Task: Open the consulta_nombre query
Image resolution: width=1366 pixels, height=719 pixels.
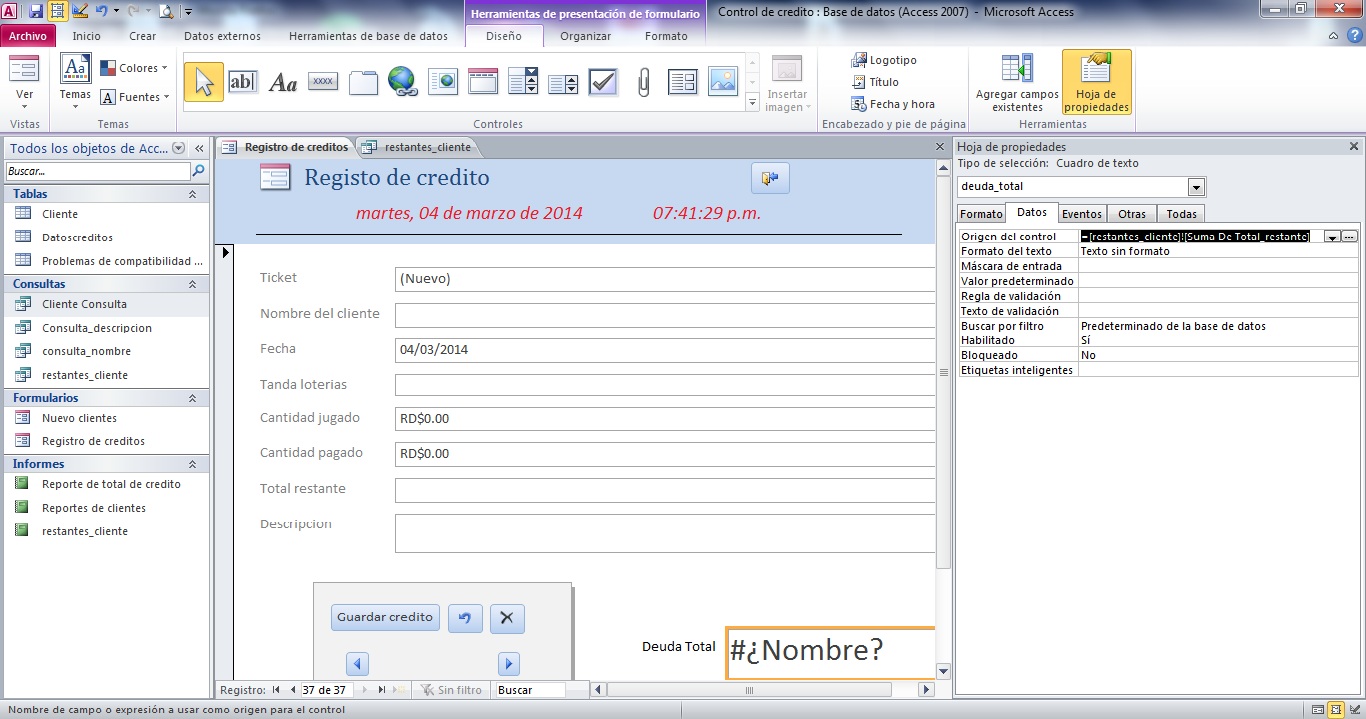Action: (x=86, y=351)
